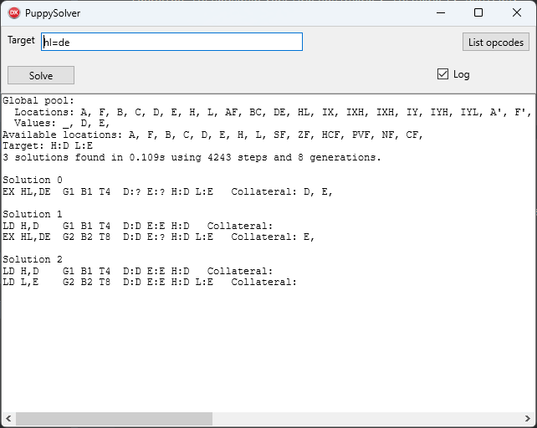Click the 'Solution 1' heading text
This screenshot has width=537, height=428.
(x=33, y=214)
